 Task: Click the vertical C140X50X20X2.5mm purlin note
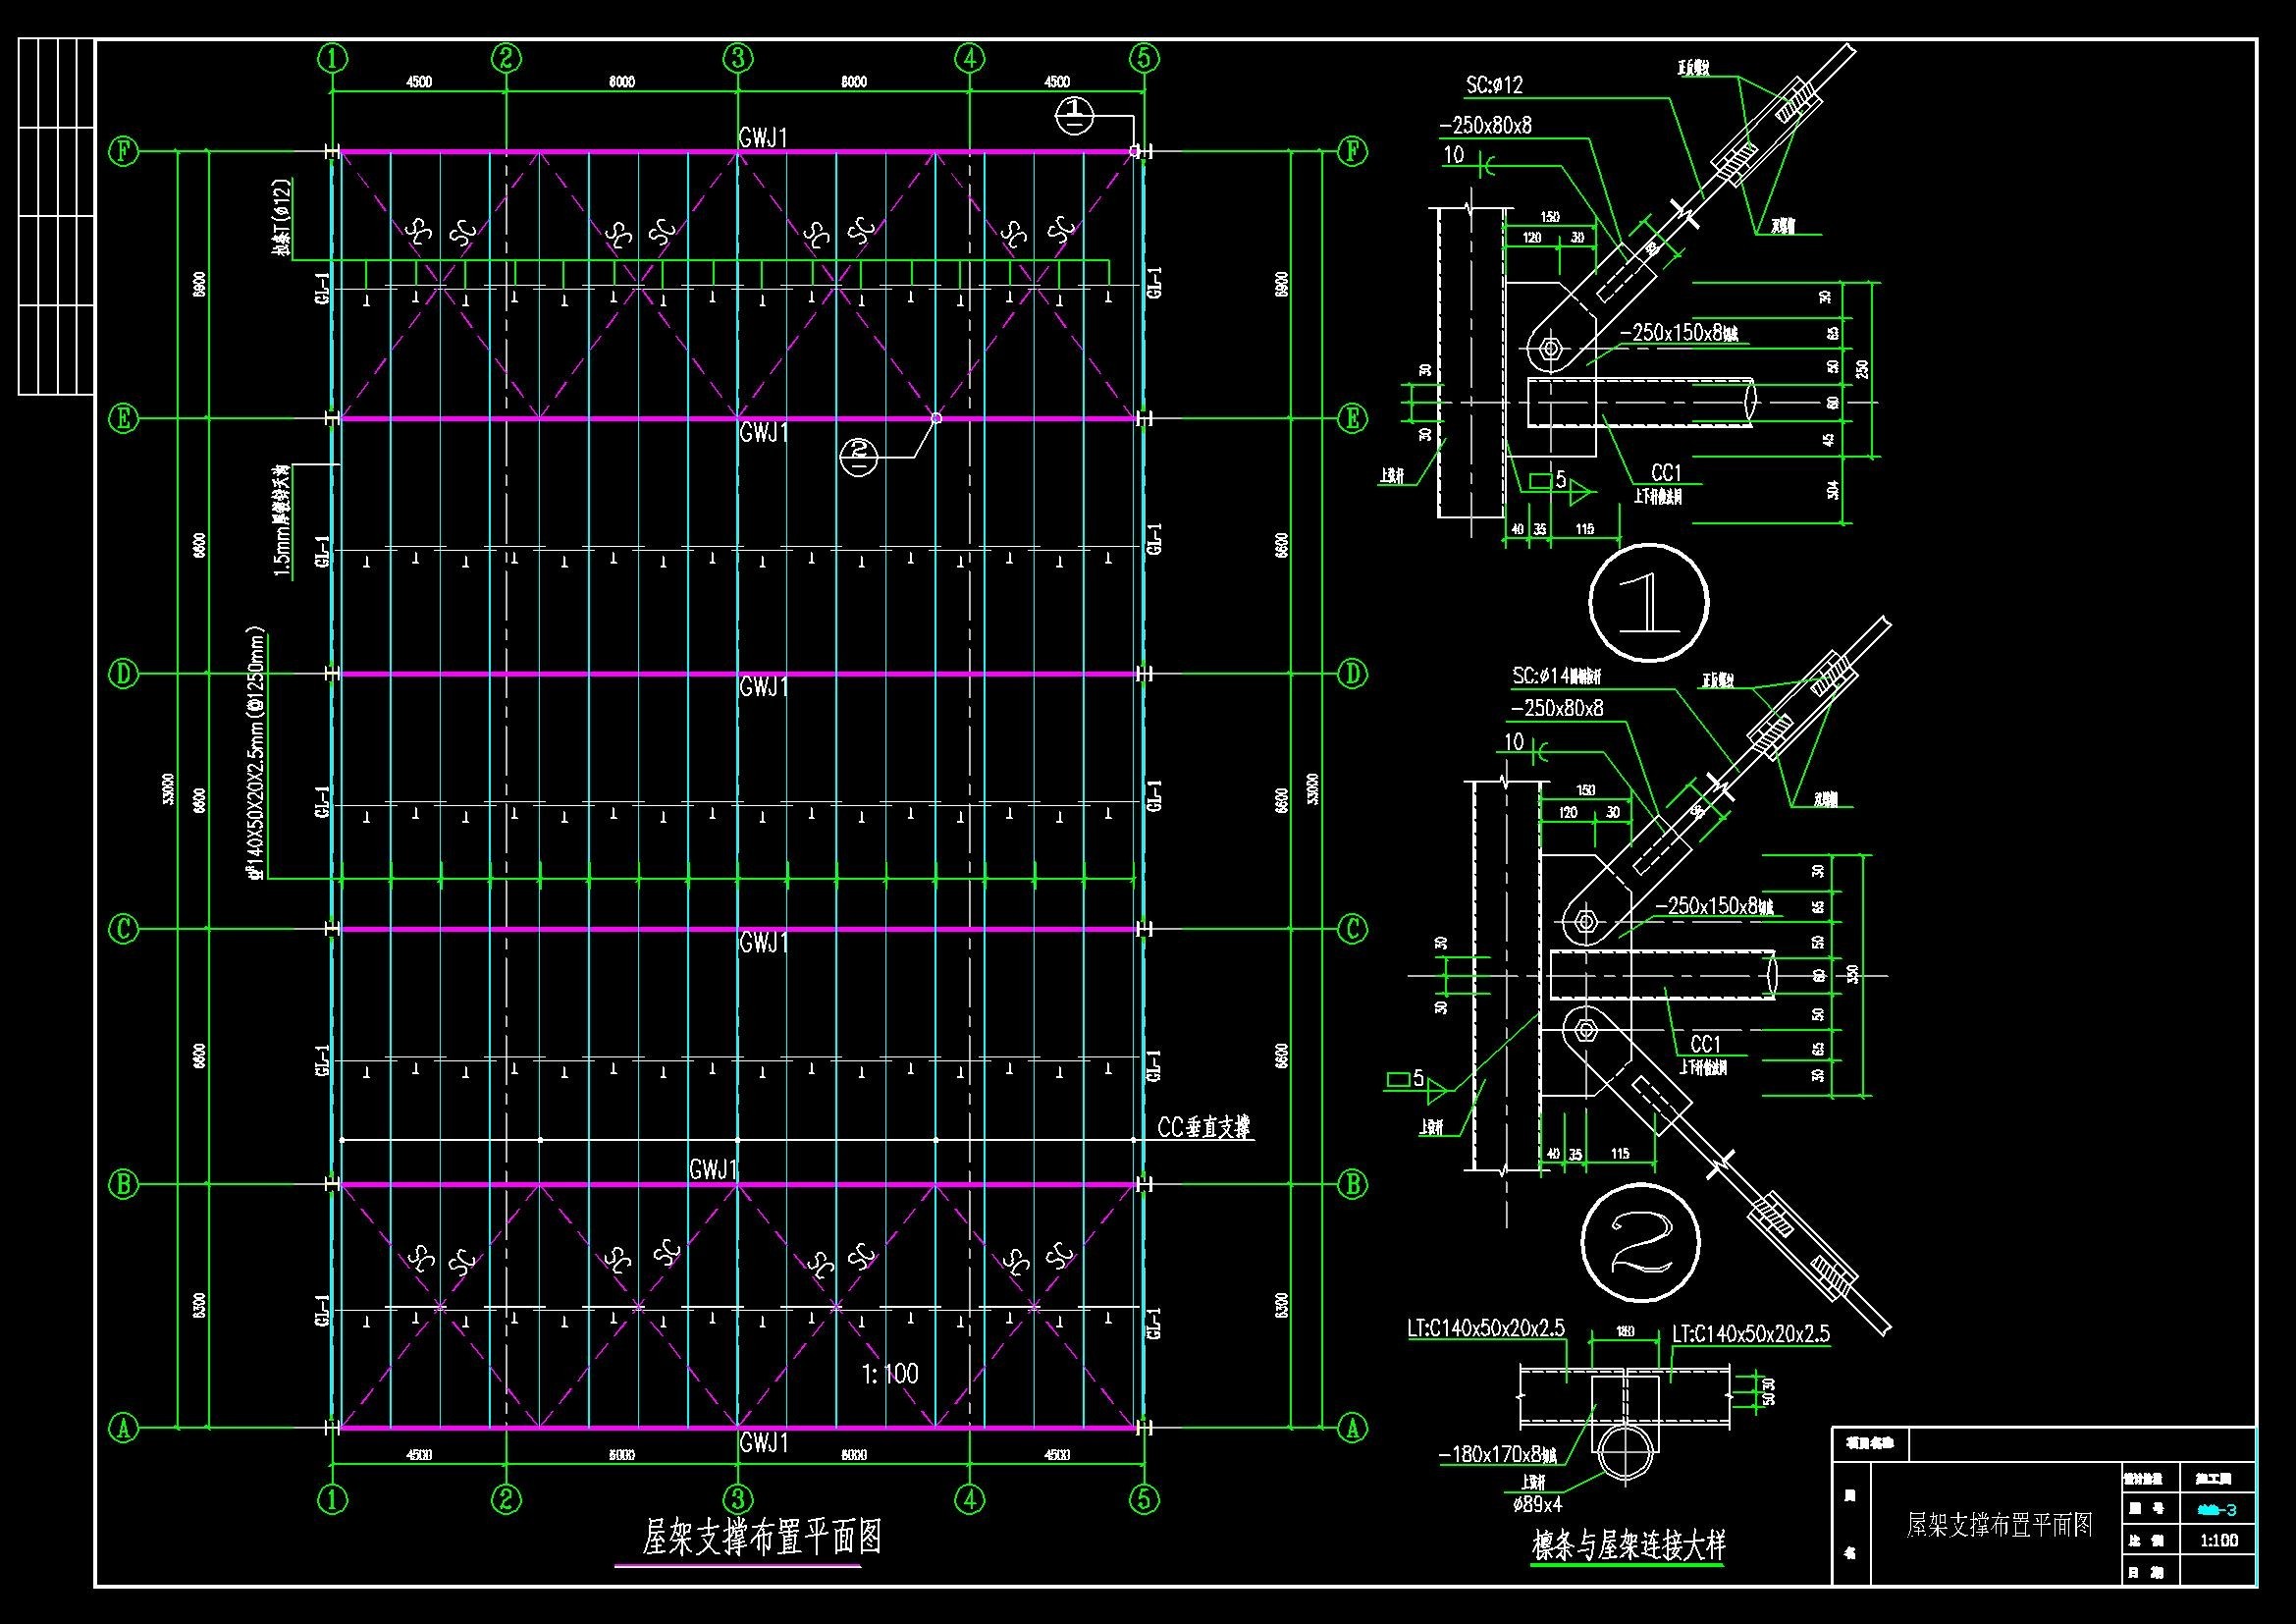click(x=256, y=753)
